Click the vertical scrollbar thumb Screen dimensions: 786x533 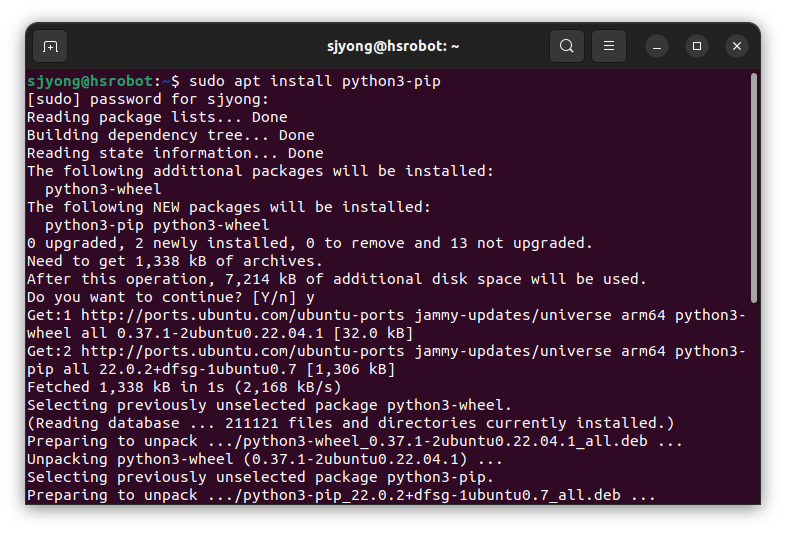point(753,188)
